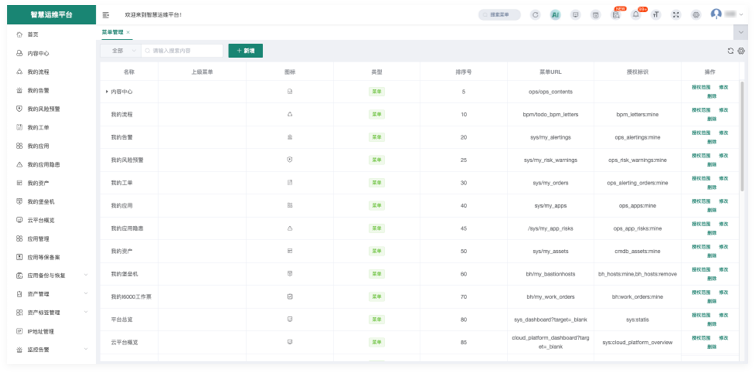755x373 pixels.
Task: Click 删除 in 平台总览 row
Action: [712, 324]
